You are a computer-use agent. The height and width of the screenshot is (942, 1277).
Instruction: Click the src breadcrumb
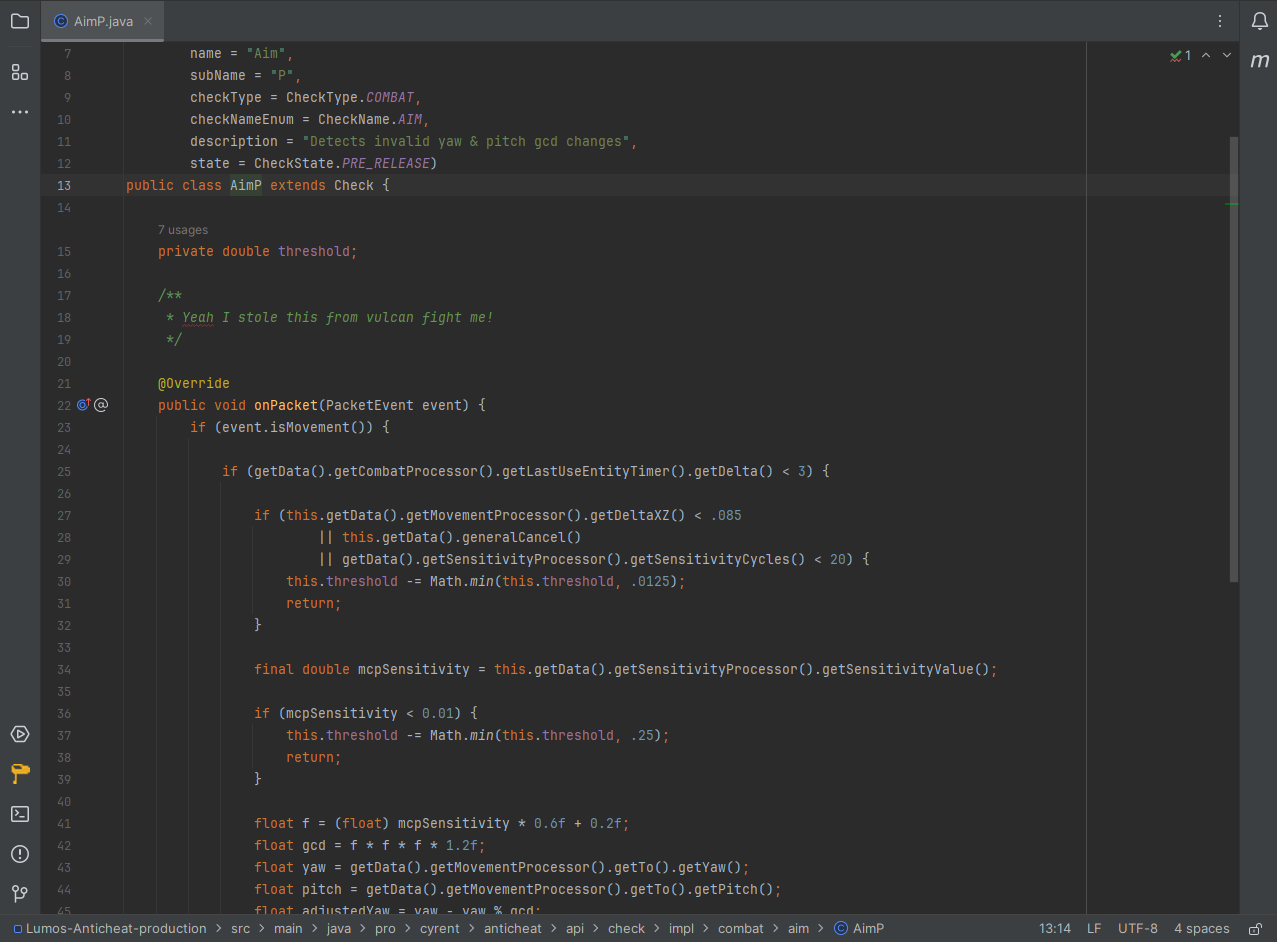240,929
